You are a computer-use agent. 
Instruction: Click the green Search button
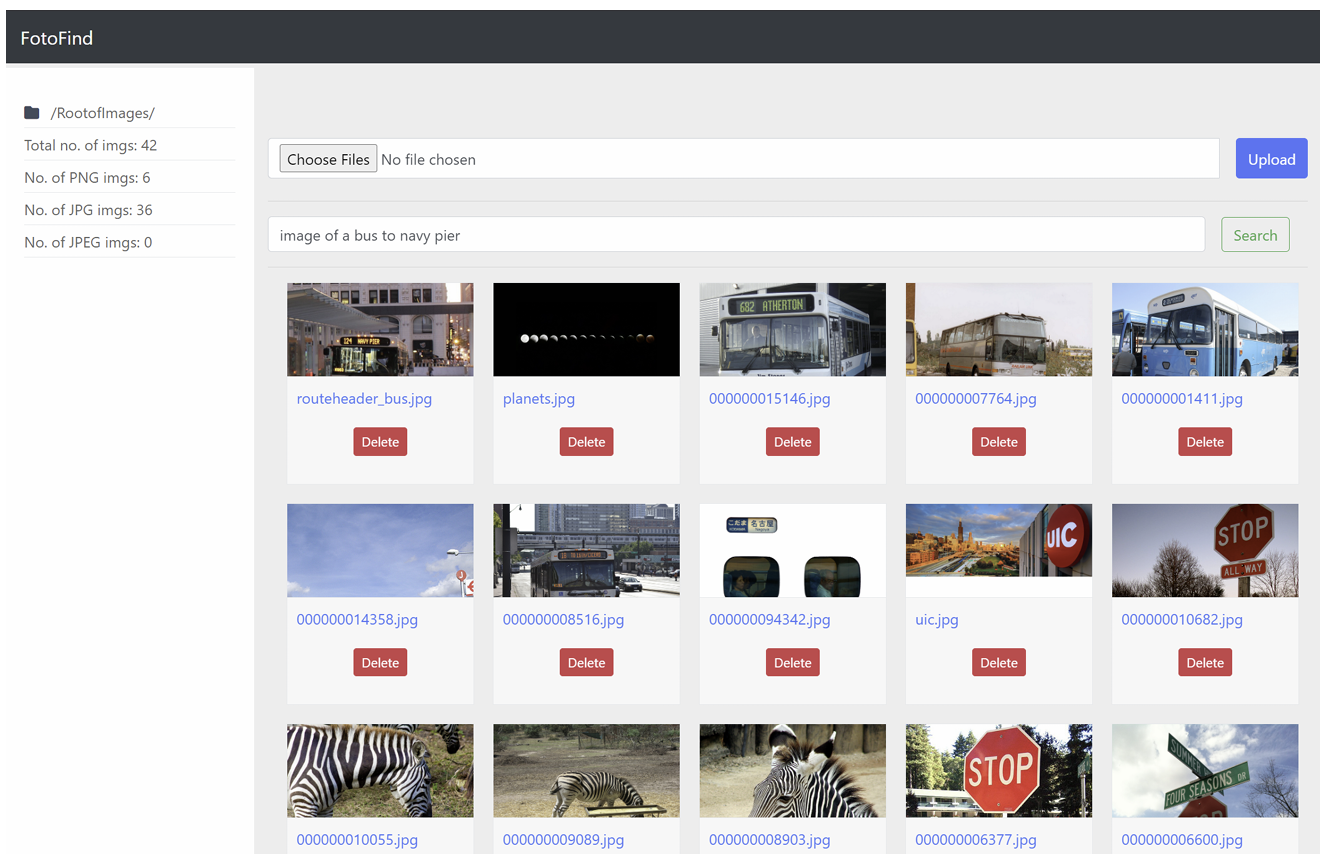1255,235
